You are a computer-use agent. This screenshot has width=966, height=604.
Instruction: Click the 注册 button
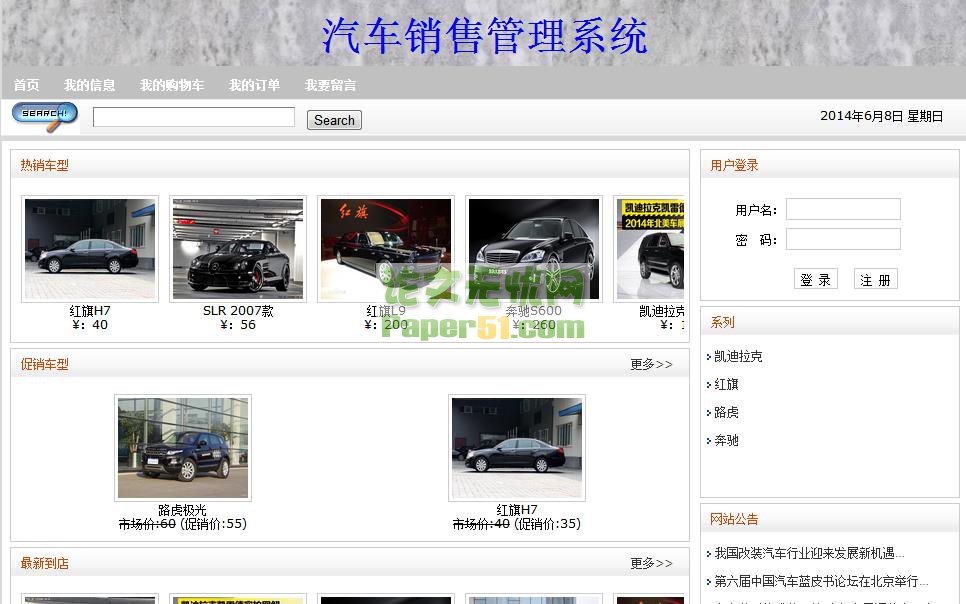coord(875,279)
